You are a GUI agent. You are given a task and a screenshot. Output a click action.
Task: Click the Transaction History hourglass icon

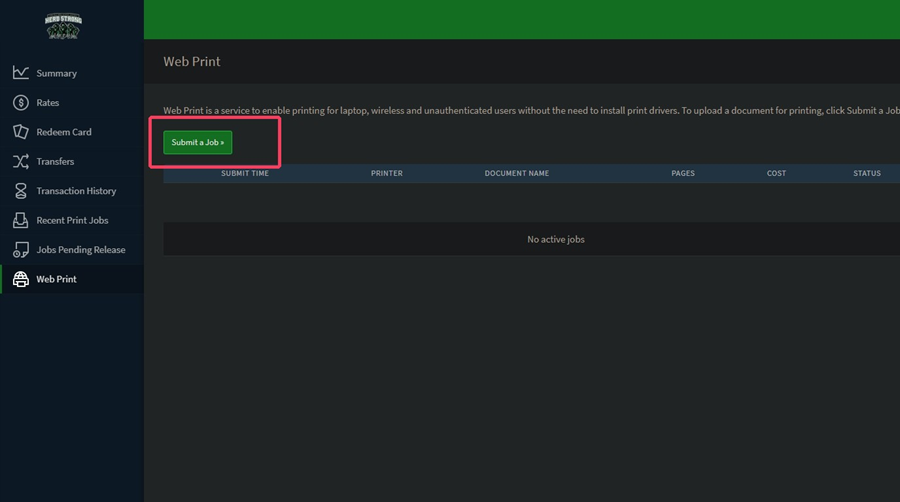pyautogui.click(x=21, y=190)
